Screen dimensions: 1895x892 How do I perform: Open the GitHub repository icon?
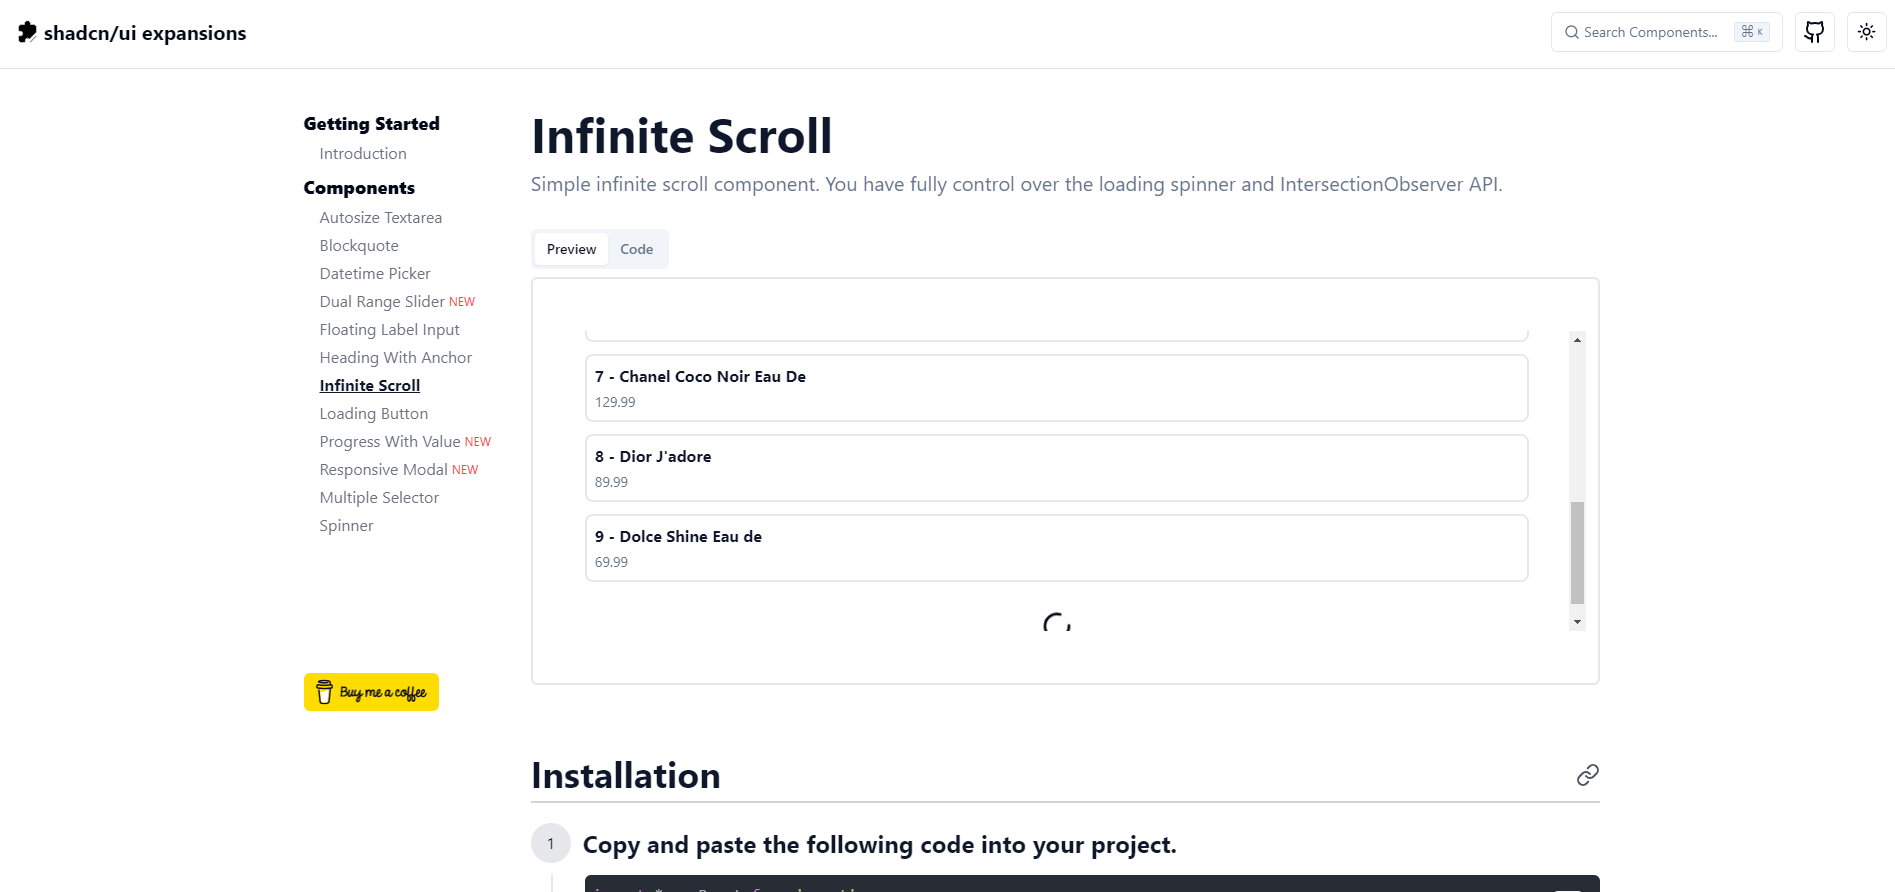[1814, 32]
